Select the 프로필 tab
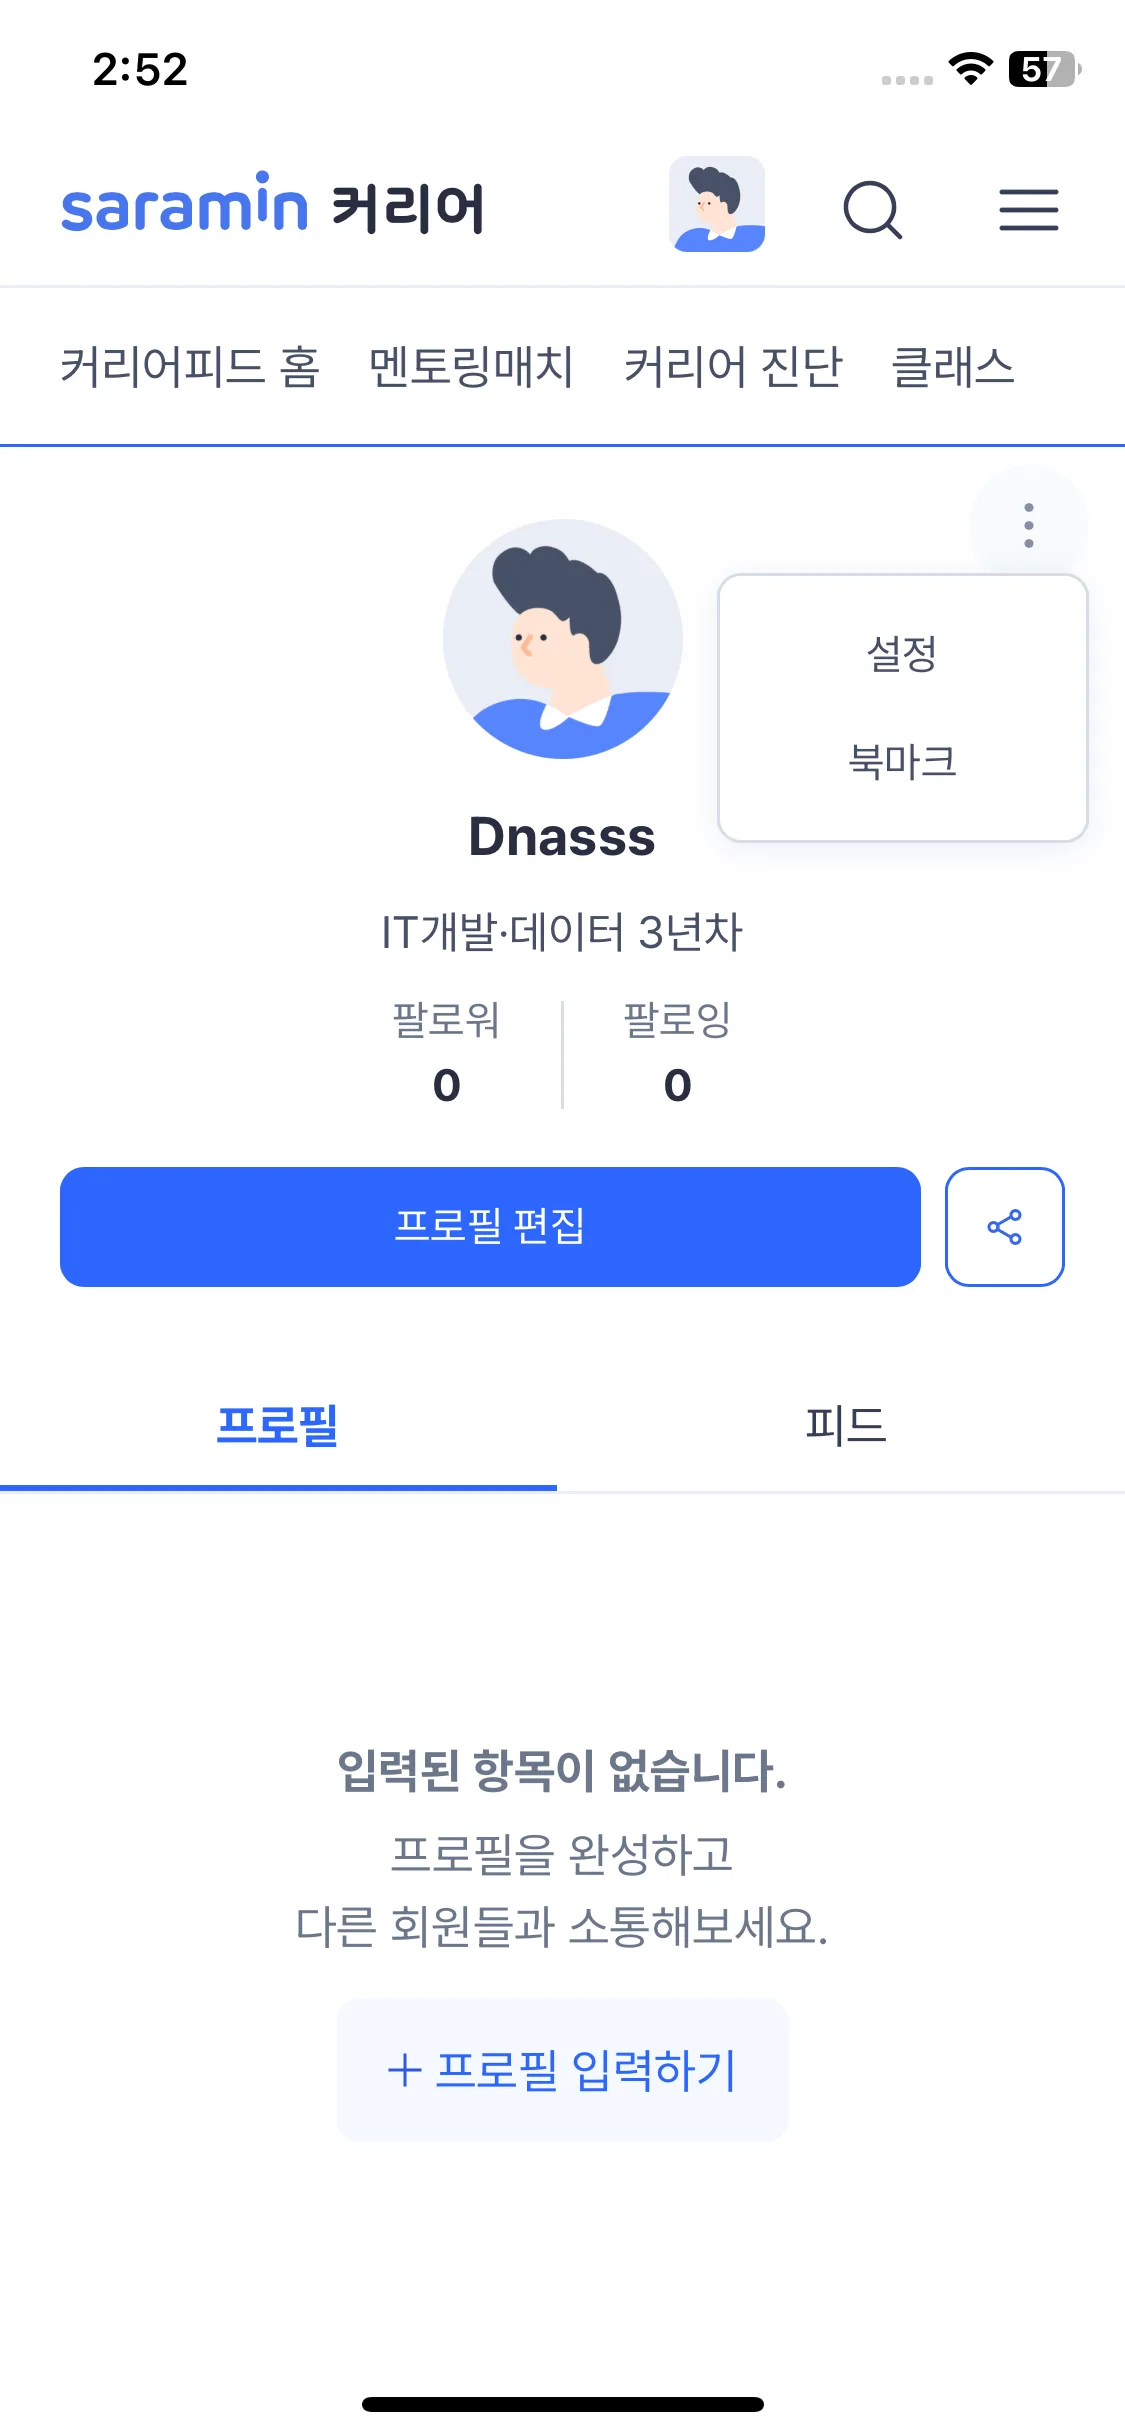This screenshot has height=2436, width=1125. (x=278, y=1425)
